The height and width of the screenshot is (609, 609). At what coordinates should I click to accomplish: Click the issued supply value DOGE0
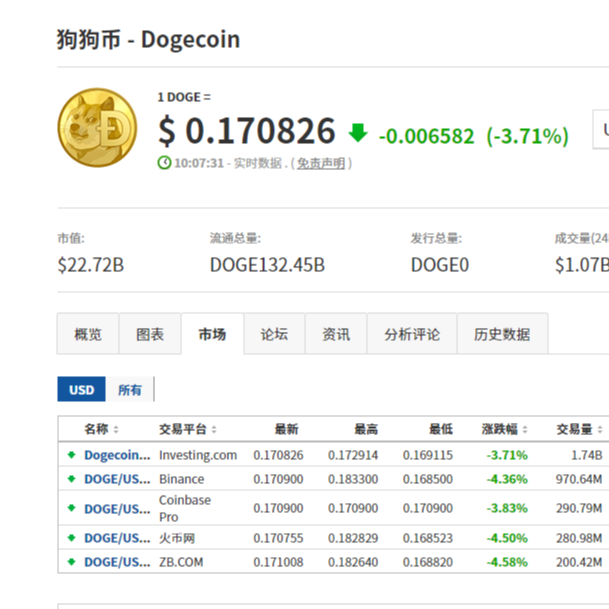(x=440, y=265)
